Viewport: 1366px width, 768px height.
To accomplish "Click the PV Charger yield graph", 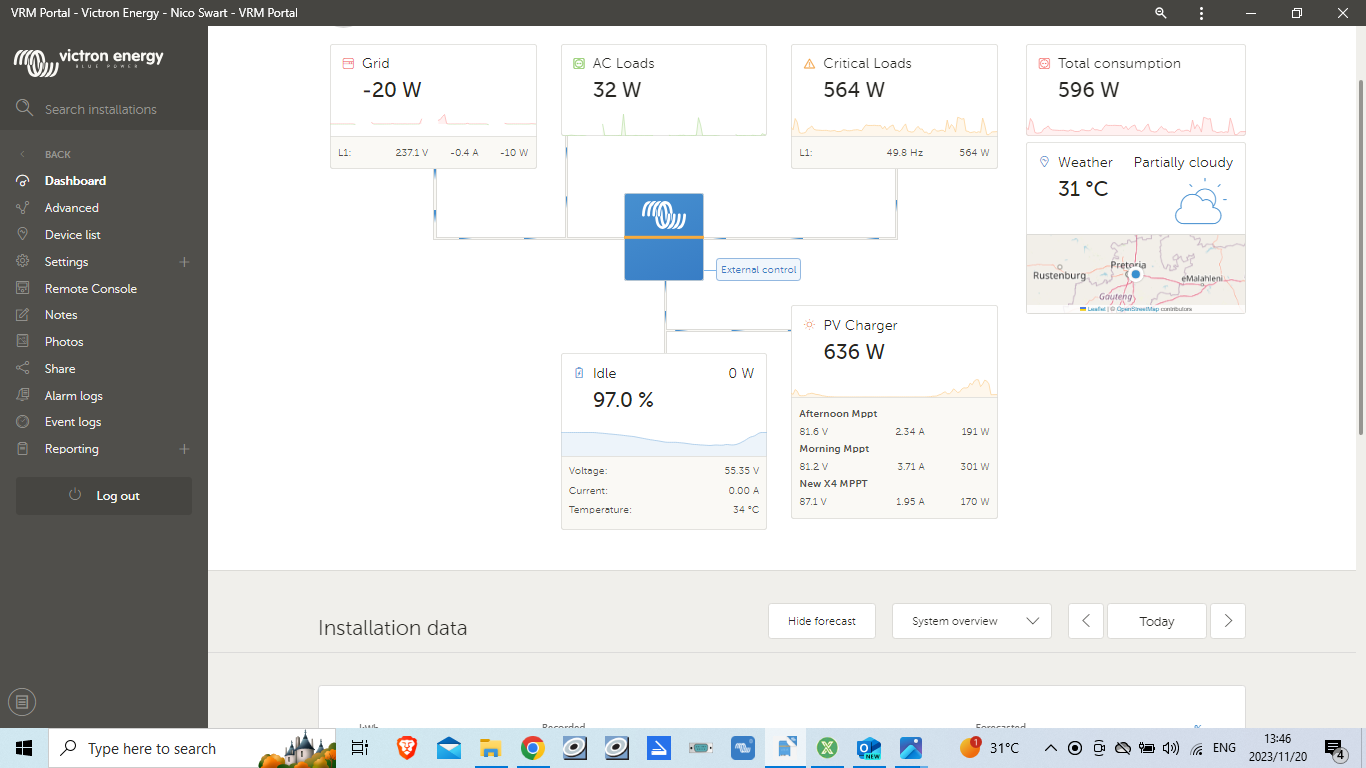I will [894, 387].
